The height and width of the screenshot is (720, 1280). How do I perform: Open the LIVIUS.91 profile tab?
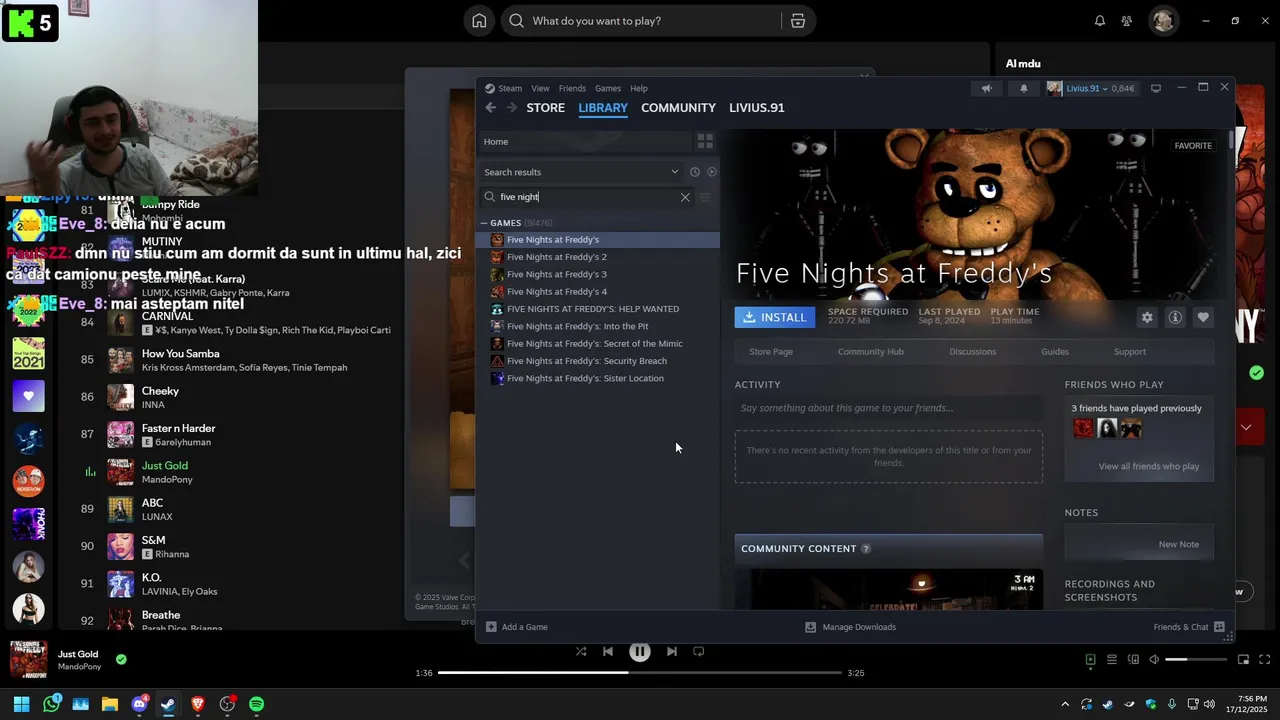point(757,108)
